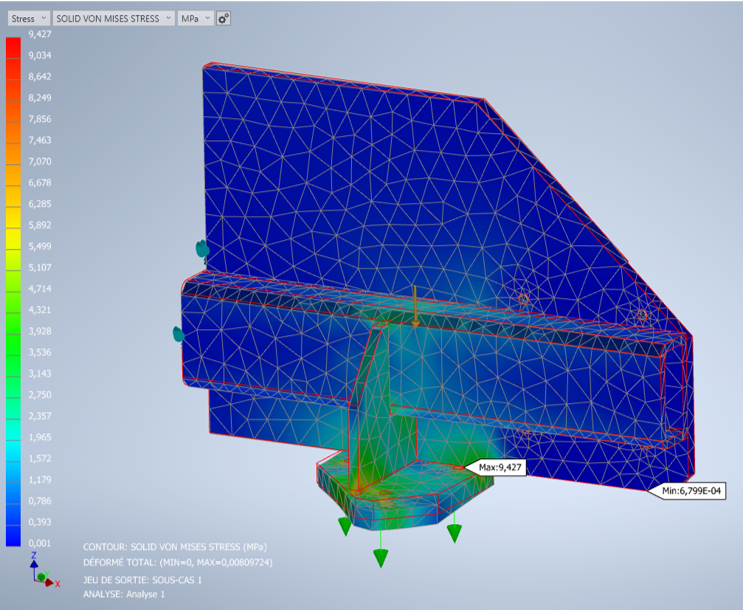
Task: Click the red band of the color legend
Action: (x=13, y=50)
